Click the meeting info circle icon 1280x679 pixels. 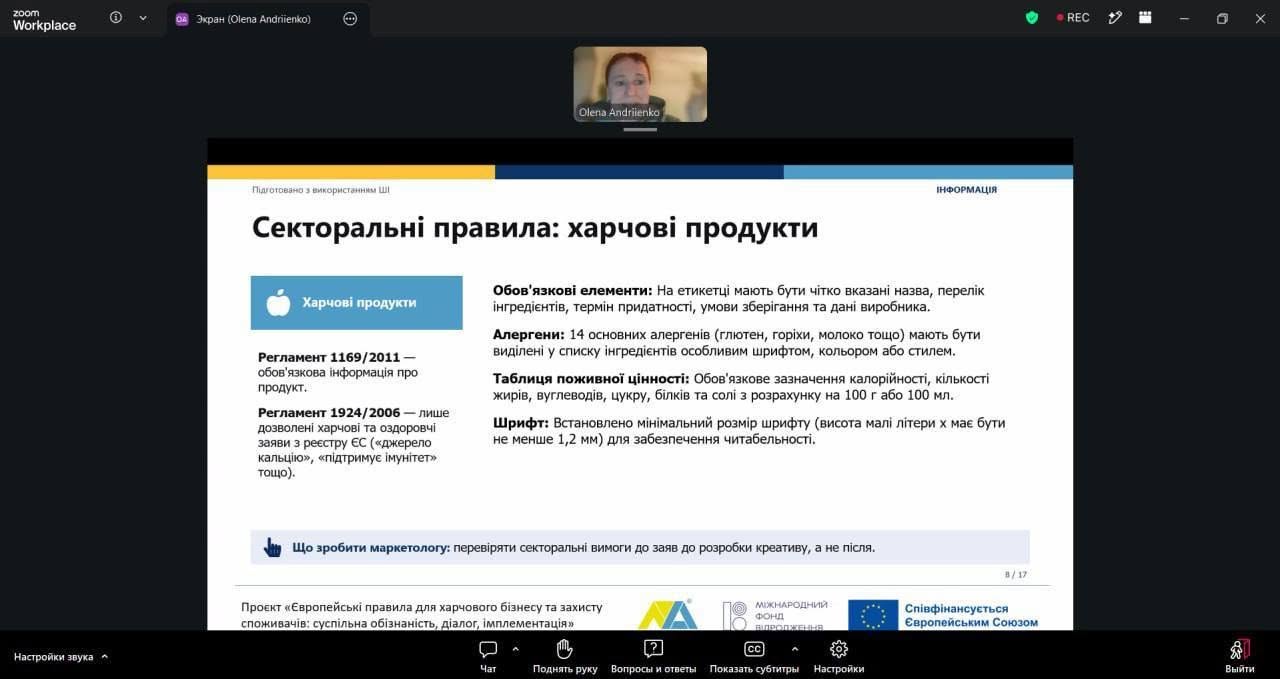tap(116, 18)
